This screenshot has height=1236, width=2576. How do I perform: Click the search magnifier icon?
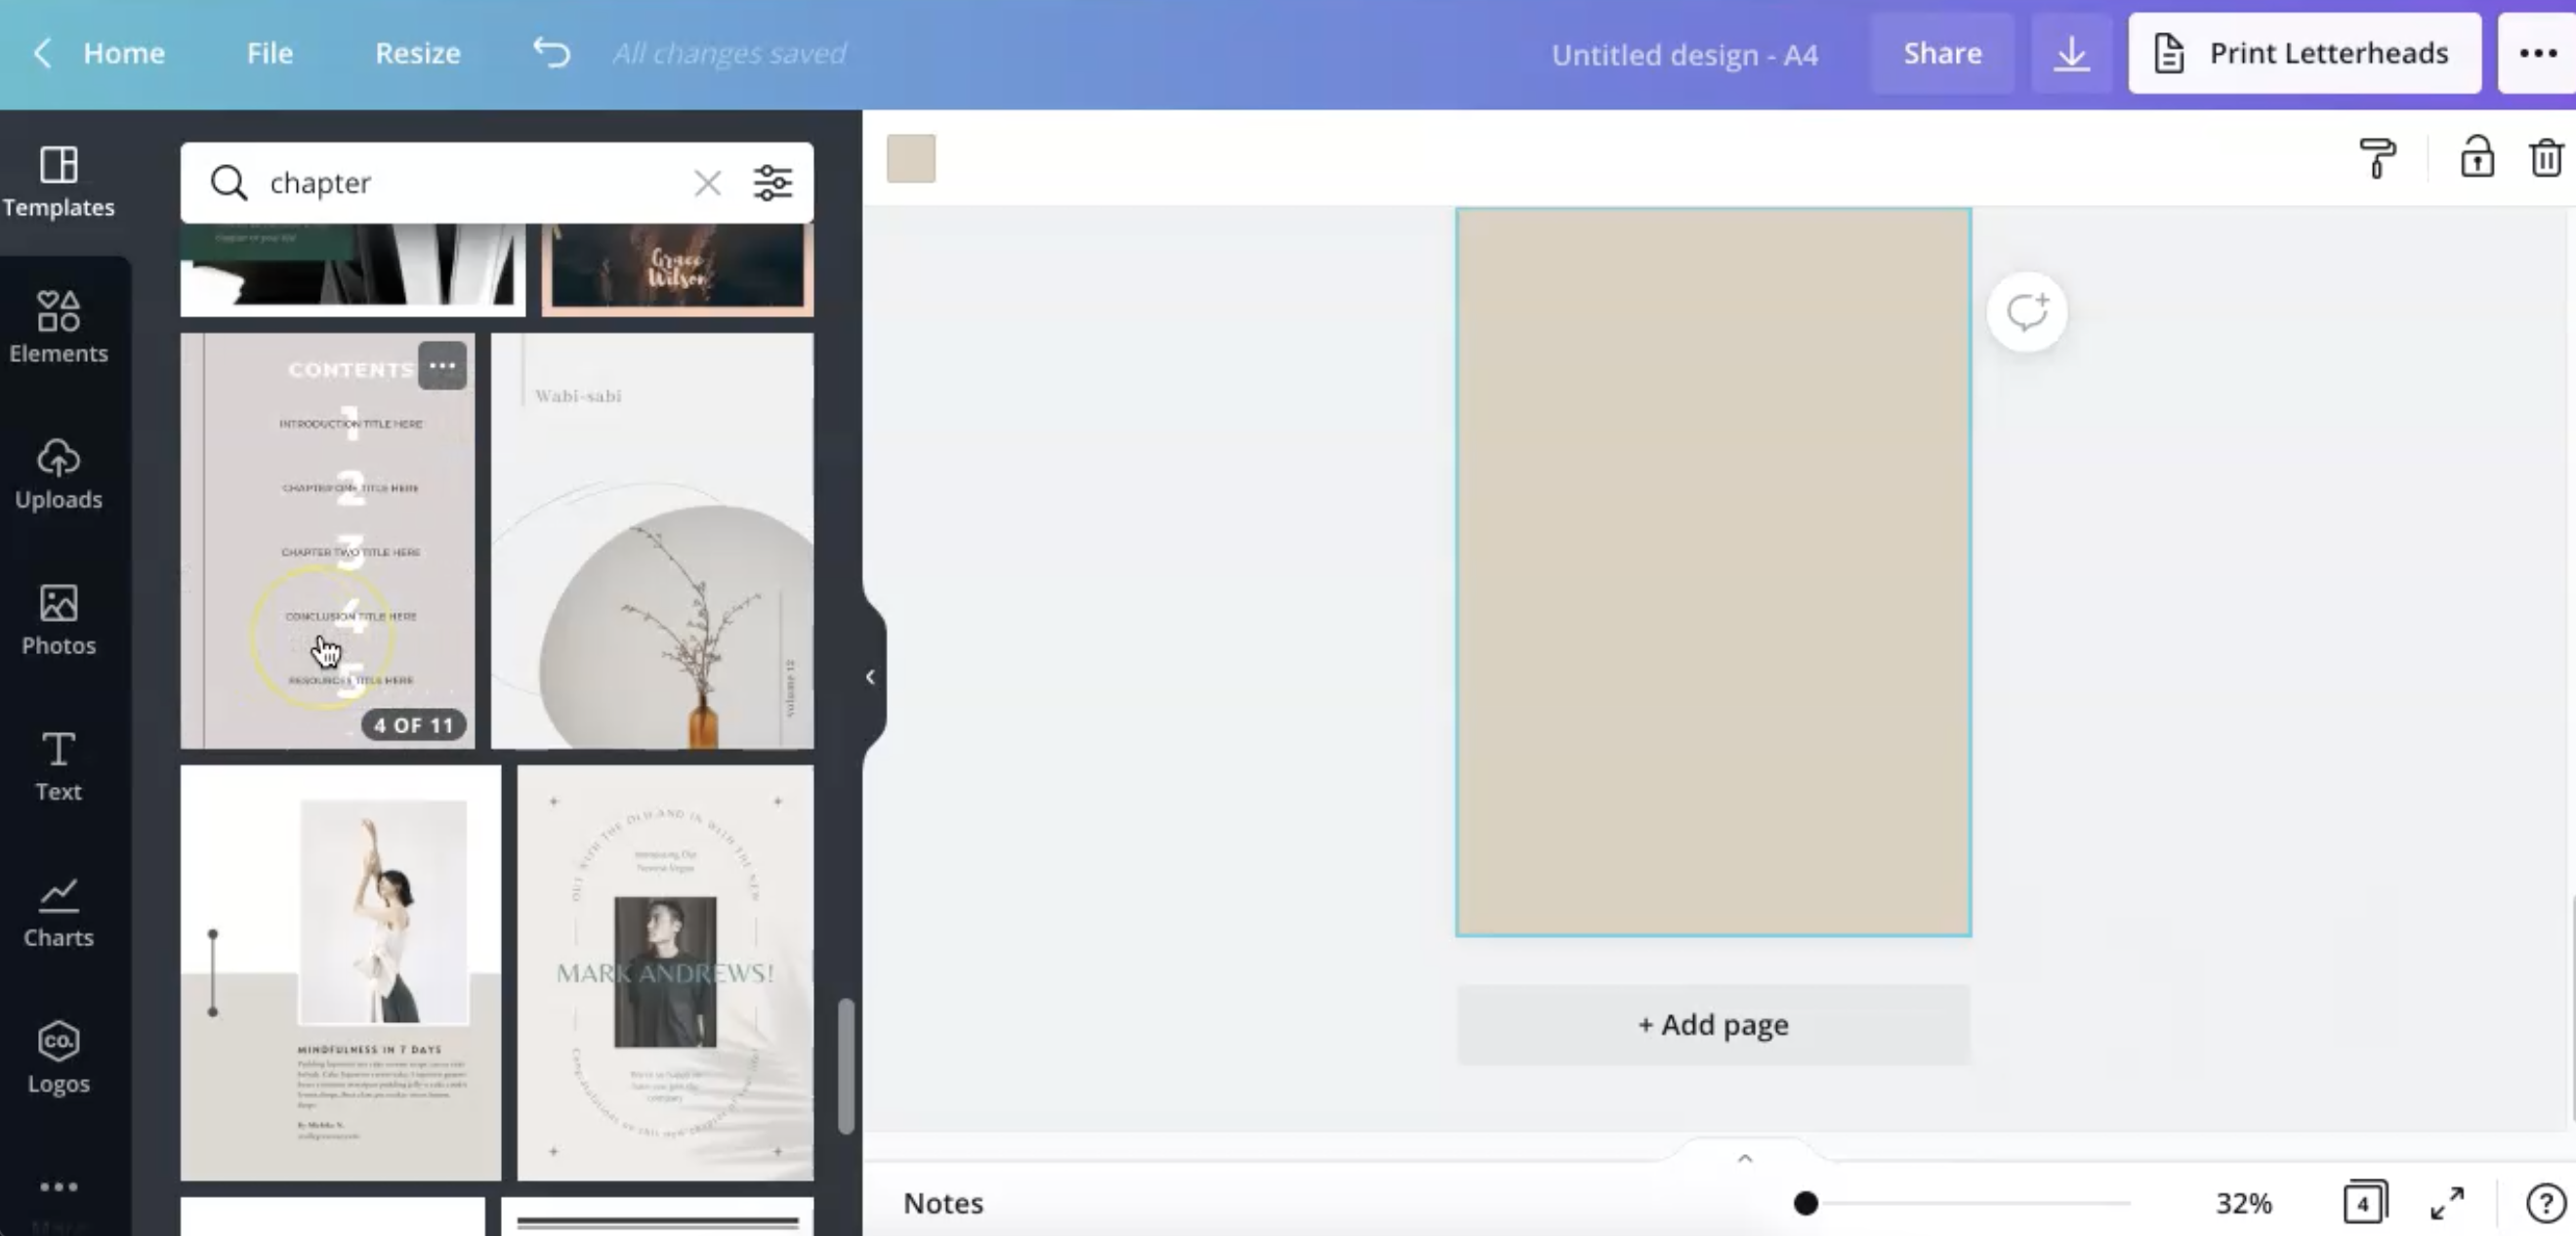pos(228,183)
